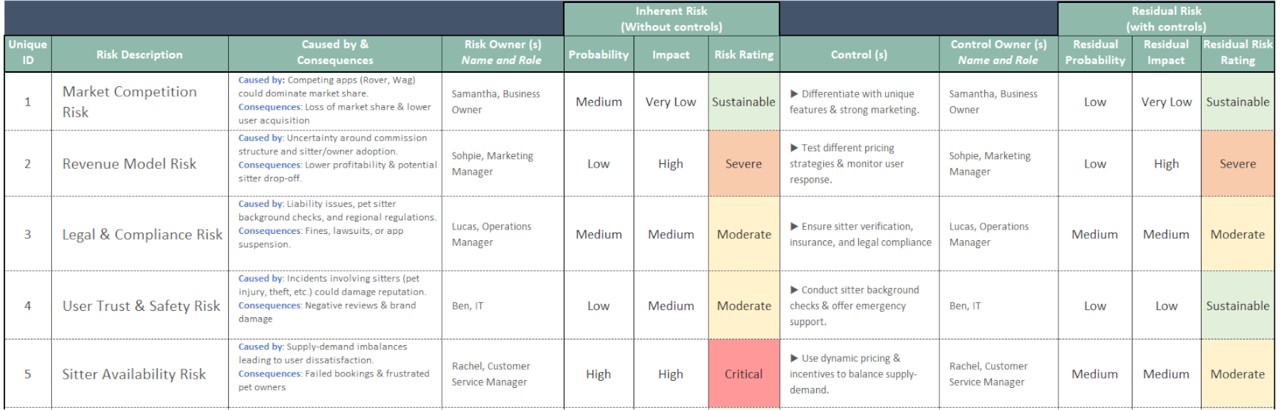Image resolution: width=1280 pixels, height=410 pixels.
Task: Select the "Residual Risk (with controls)" group header
Action: click(x=1167, y=19)
